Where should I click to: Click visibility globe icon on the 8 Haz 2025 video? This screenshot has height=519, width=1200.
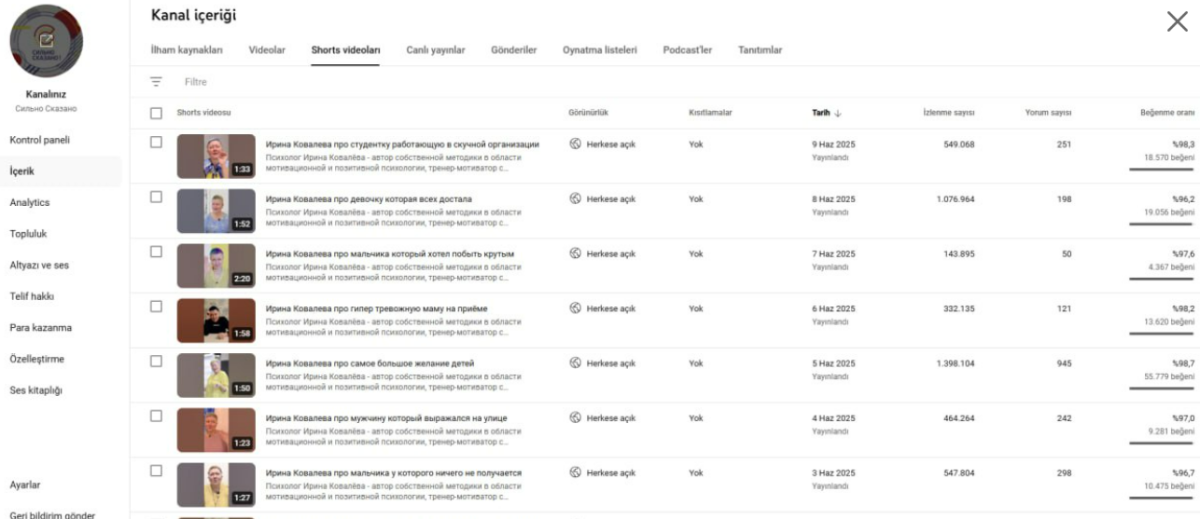575,199
